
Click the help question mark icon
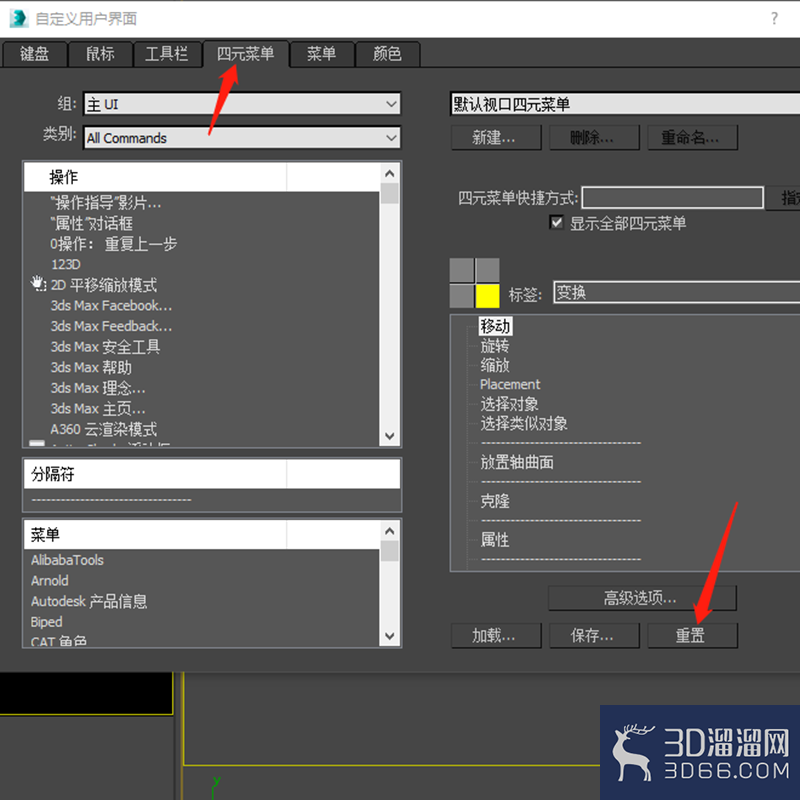tap(774, 18)
